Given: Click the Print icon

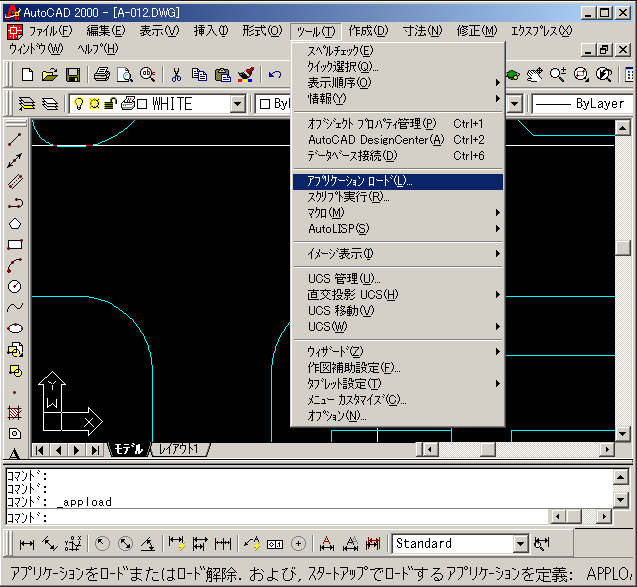Looking at the screenshot, I should click(x=102, y=75).
